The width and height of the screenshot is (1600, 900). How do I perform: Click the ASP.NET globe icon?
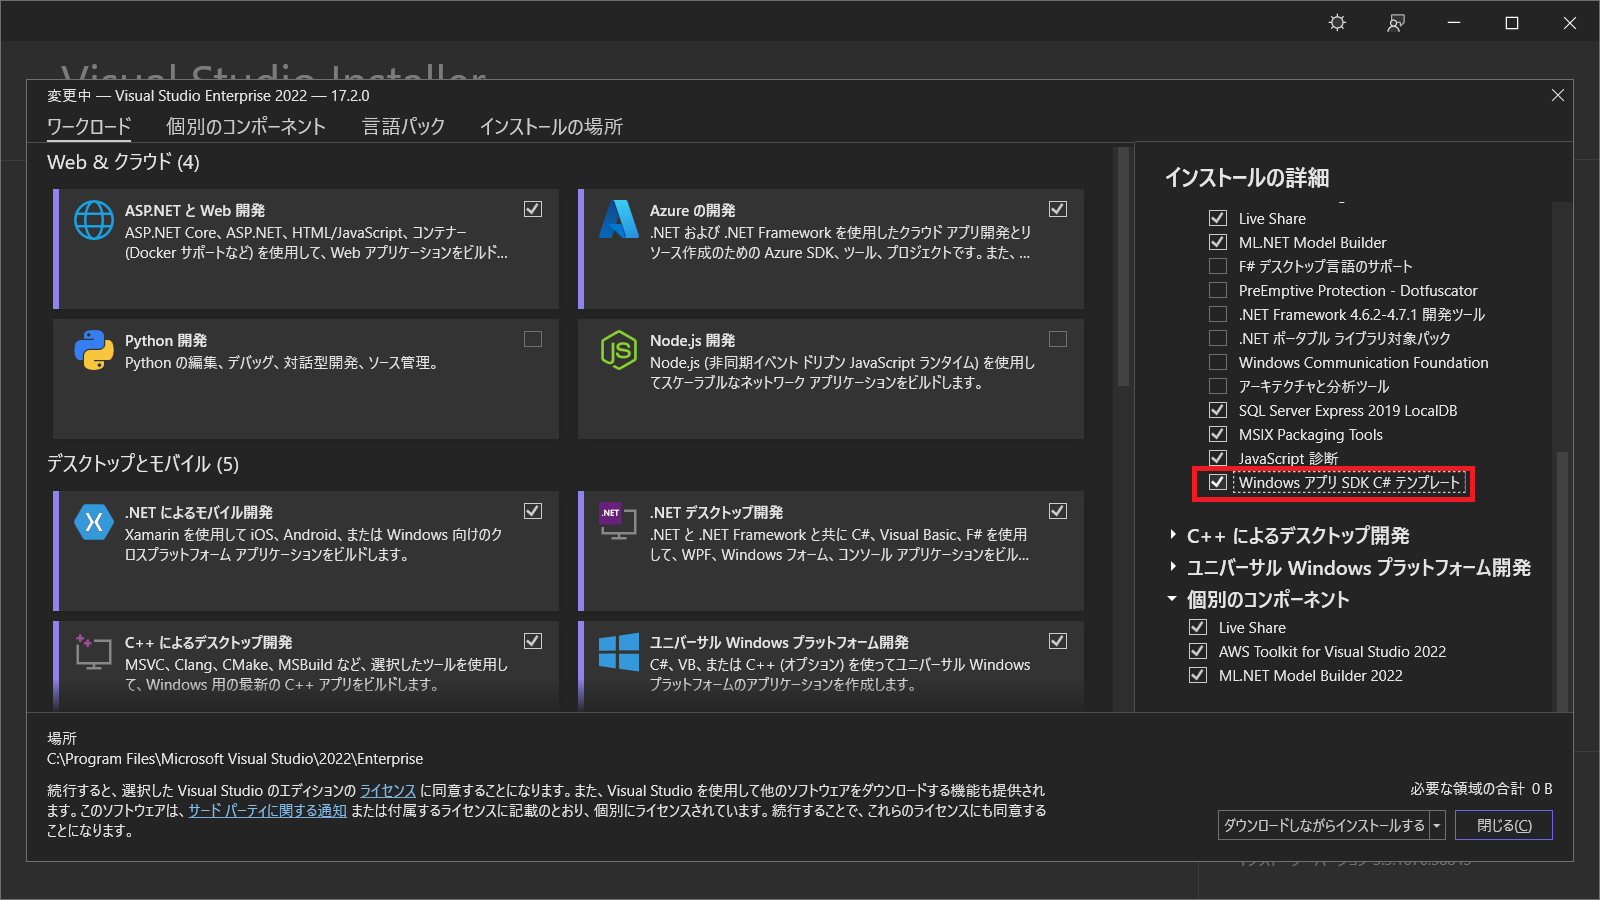(x=94, y=220)
